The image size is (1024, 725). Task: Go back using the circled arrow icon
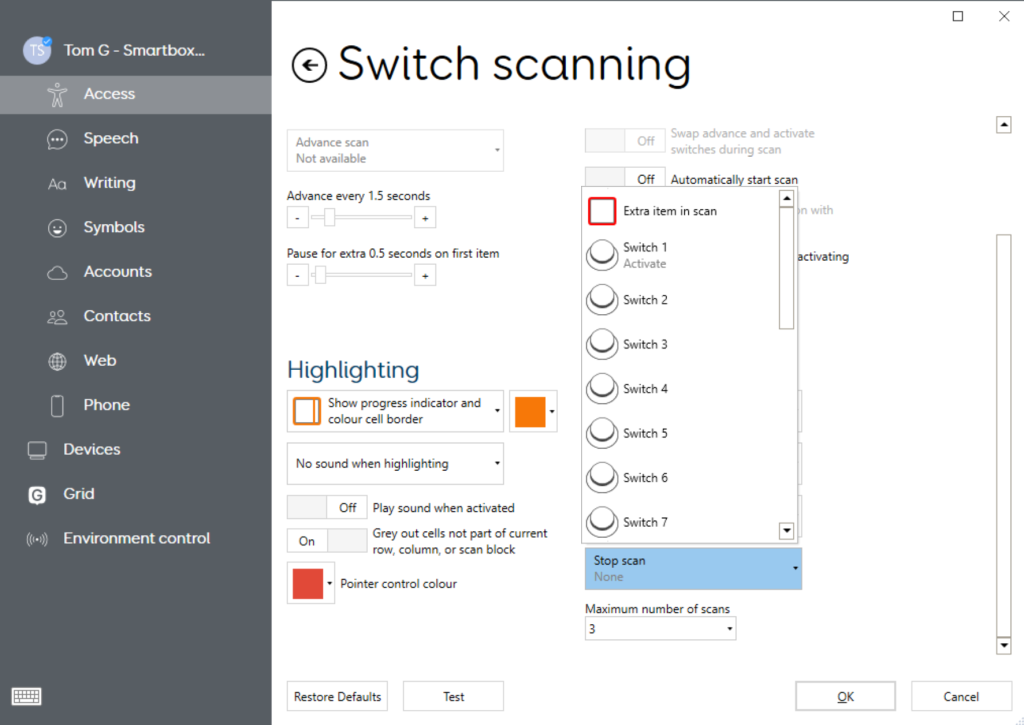[x=309, y=65]
